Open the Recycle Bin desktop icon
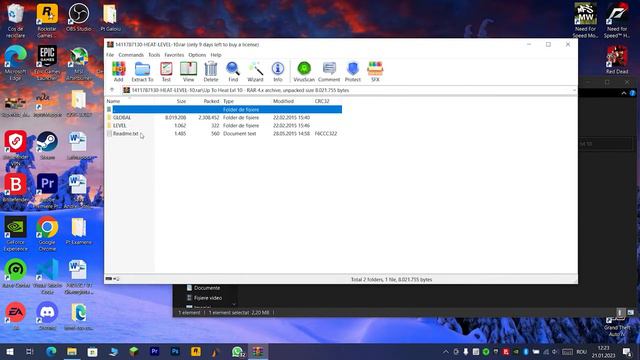Image resolution: width=640 pixels, height=360 pixels. pos(15,20)
